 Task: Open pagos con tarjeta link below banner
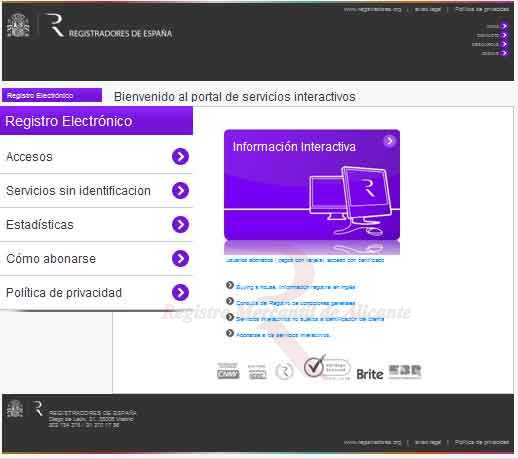[x=301, y=260]
